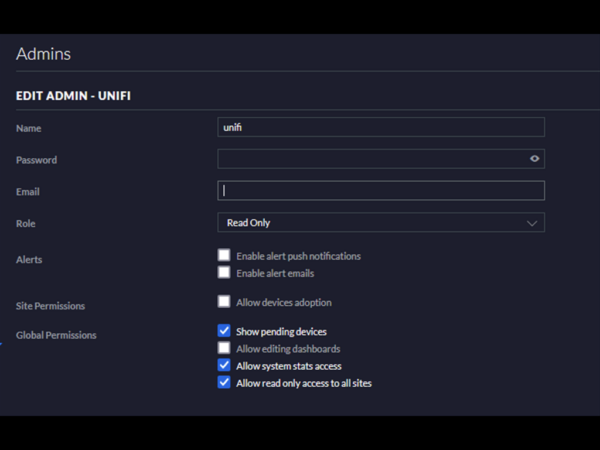Click the Email field label
The width and height of the screenshot is (600, 450).
[28, 192]
